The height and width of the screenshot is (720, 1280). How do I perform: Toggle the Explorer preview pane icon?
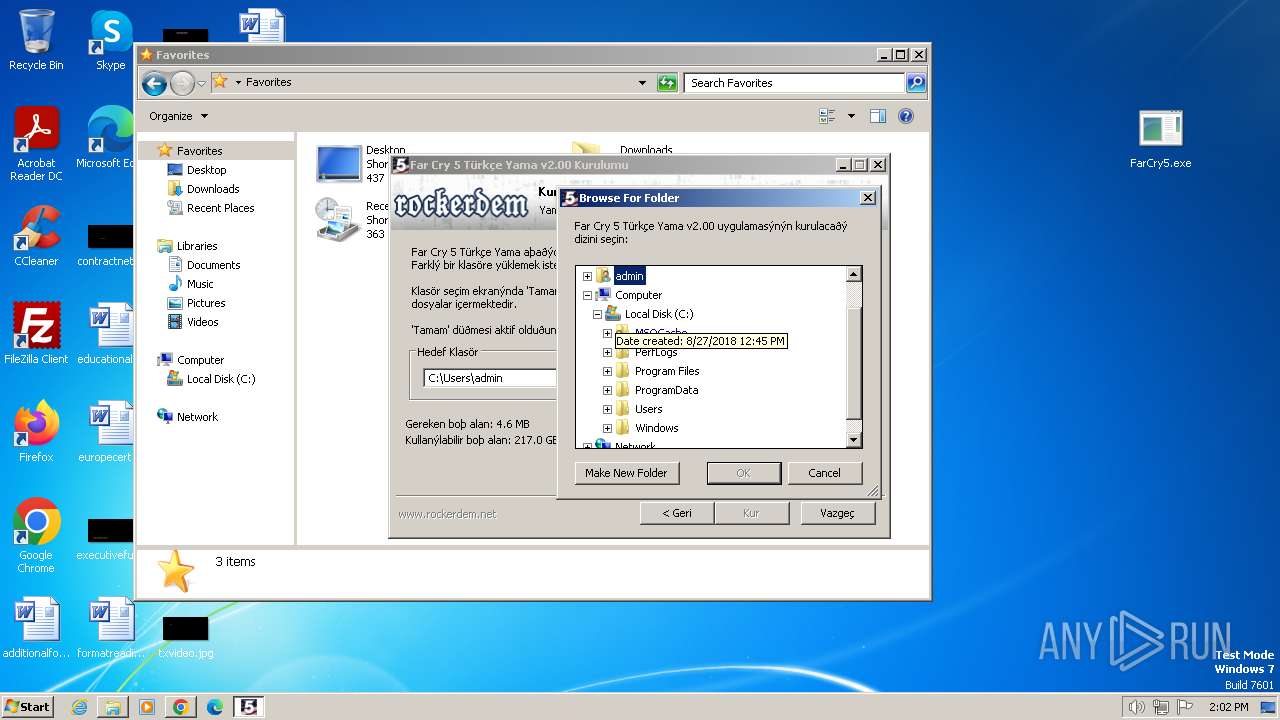tap(878, 116)
